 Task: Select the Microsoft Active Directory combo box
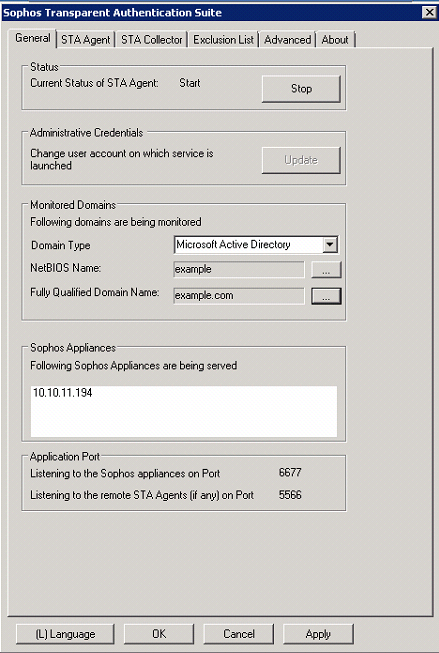tap(256, 244)
